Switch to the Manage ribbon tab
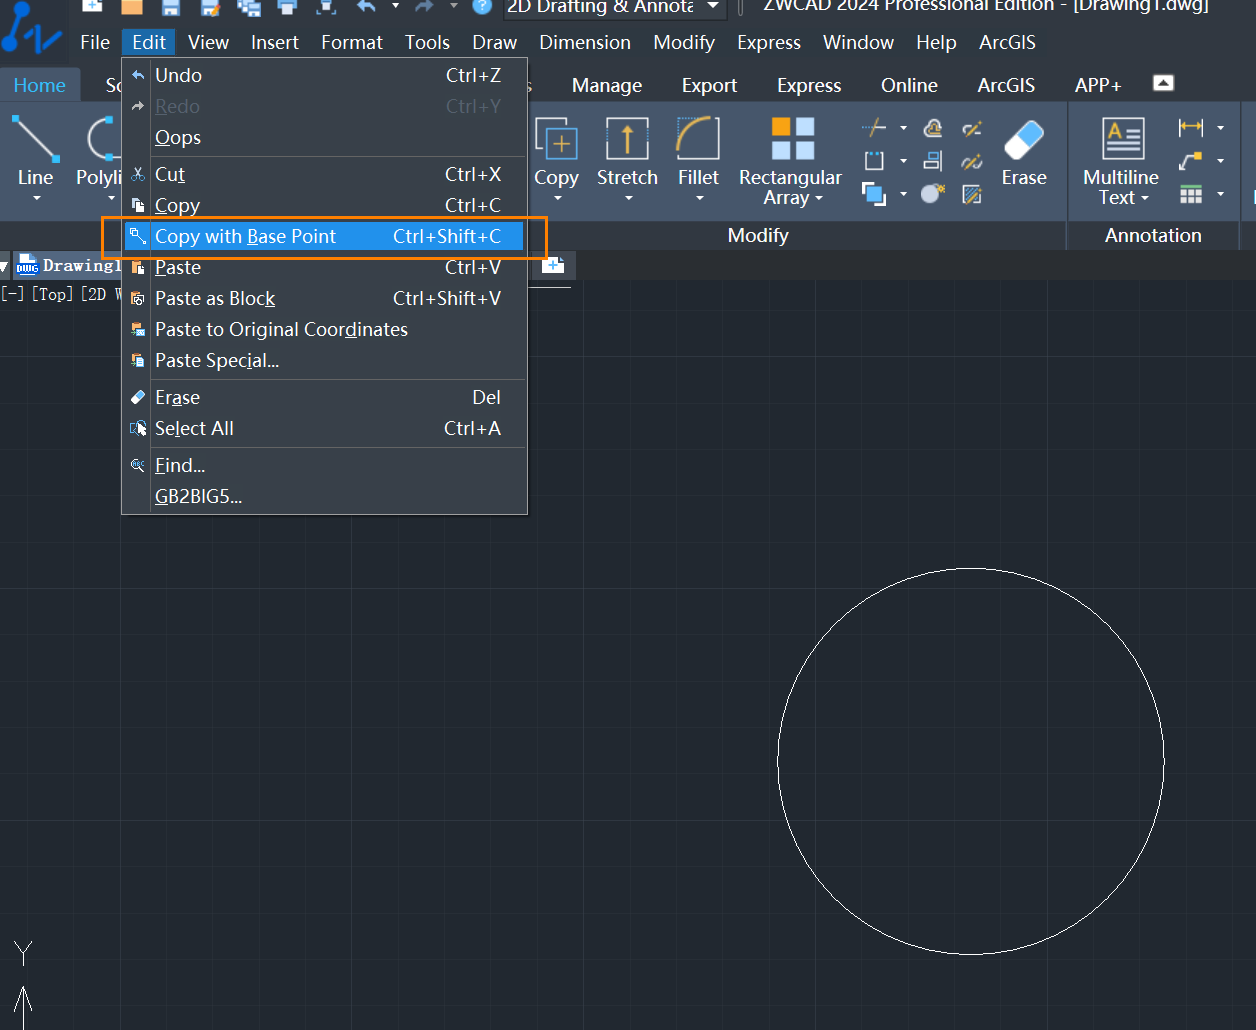1256x1030 pixels. 607,85
